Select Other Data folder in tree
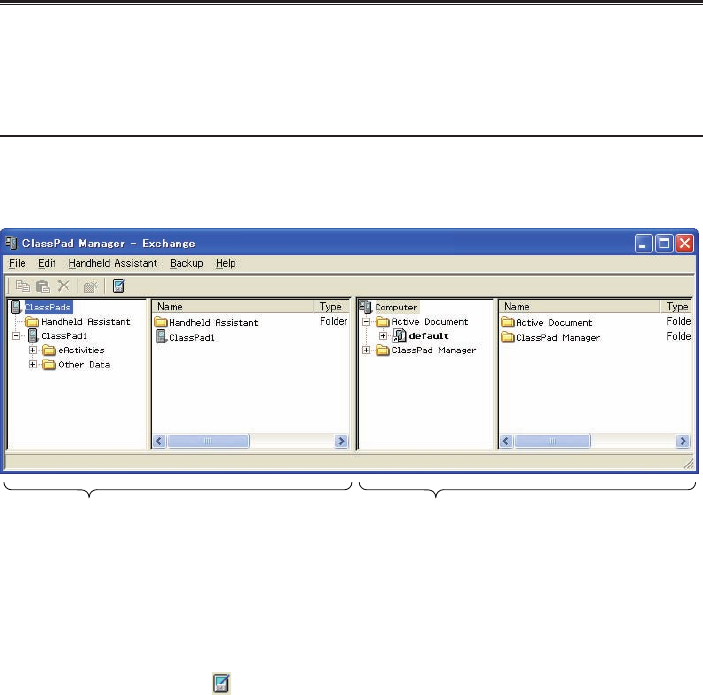The image size is (703, 695). 84,364
